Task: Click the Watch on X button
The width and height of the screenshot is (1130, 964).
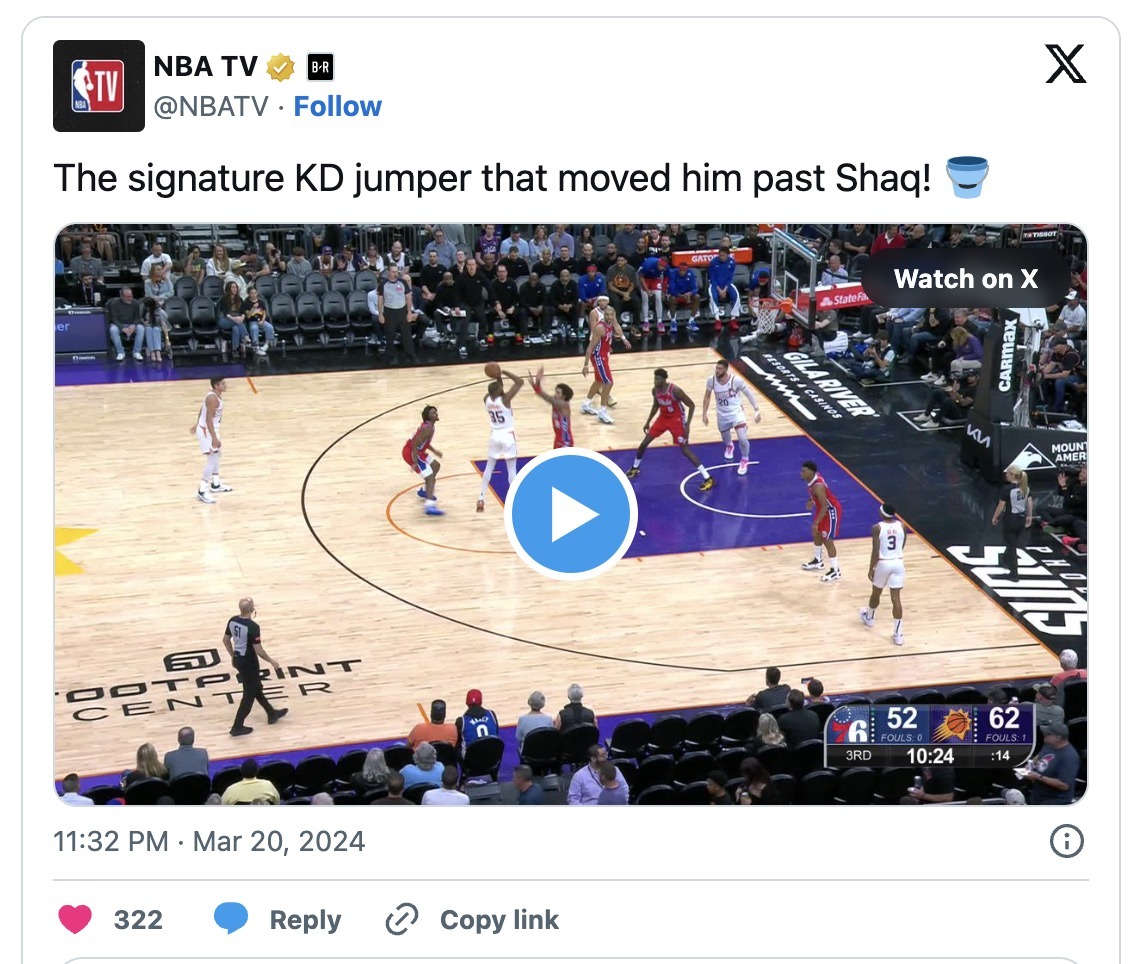Action: click(966, 279)
